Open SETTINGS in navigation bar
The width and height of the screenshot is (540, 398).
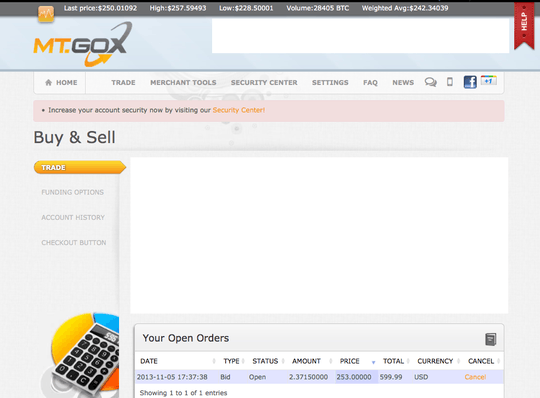[330, 83]
